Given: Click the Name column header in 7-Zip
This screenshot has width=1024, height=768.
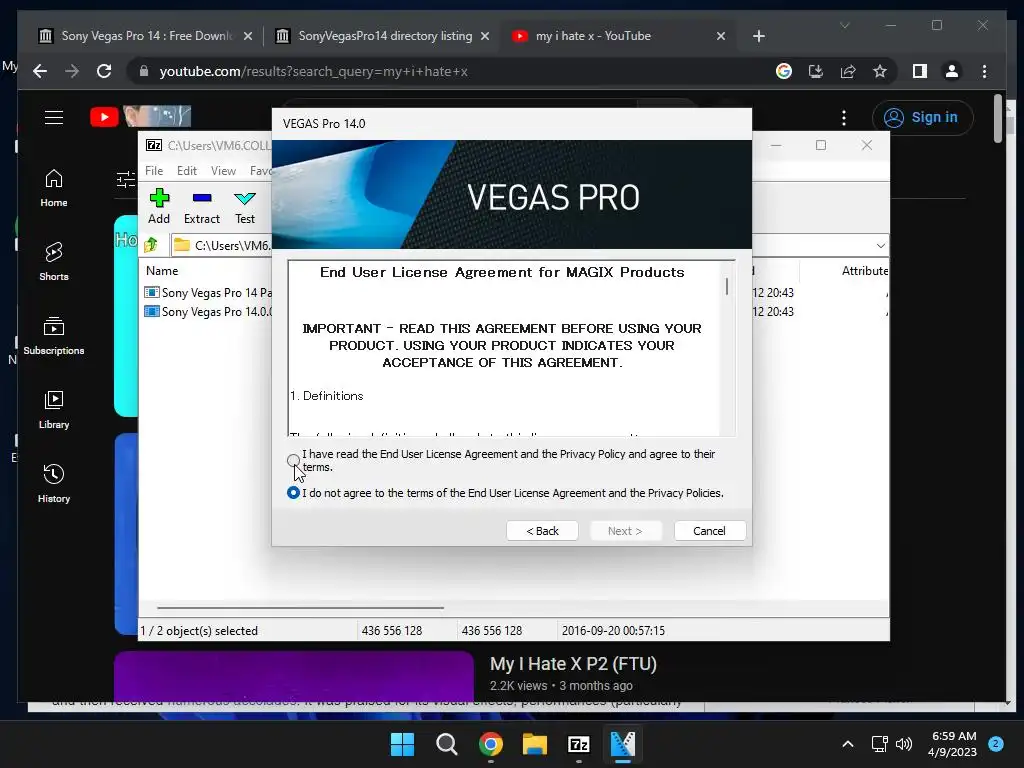Looking at the screenshot, I should pyautogui.click(x=162, y=270).
